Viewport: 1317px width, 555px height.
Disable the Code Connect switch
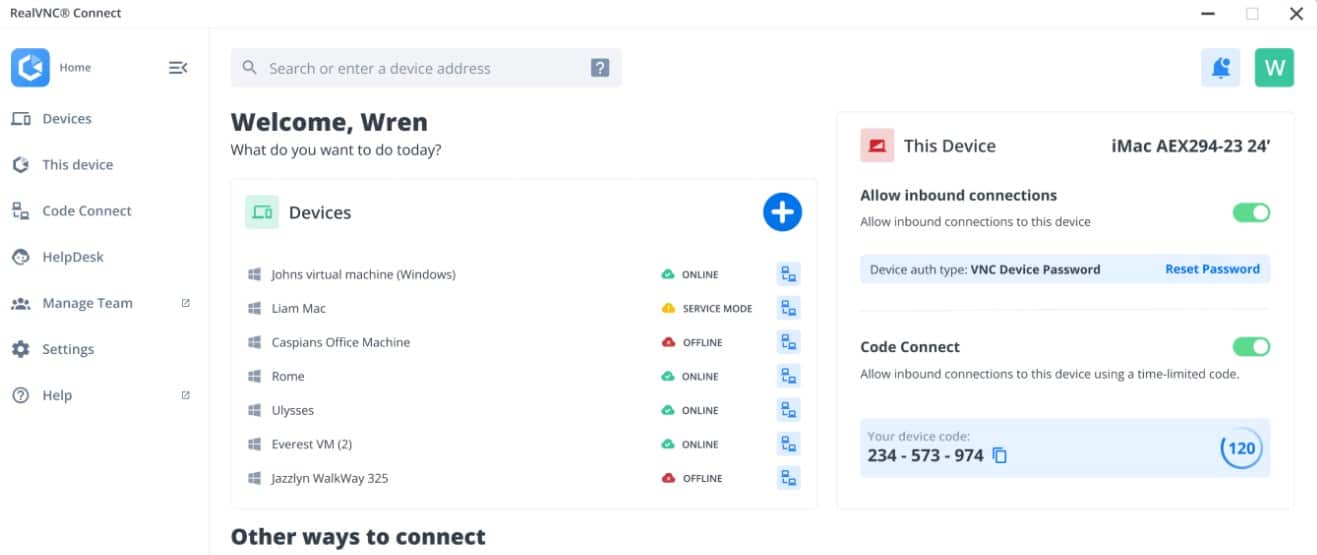coord(1251,347)
